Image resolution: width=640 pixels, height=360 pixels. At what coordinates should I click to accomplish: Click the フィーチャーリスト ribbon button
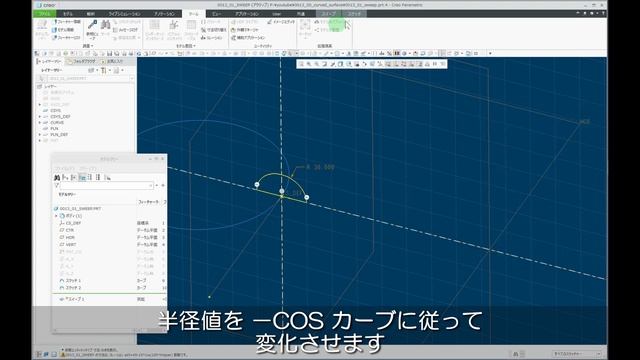(67, 38)
